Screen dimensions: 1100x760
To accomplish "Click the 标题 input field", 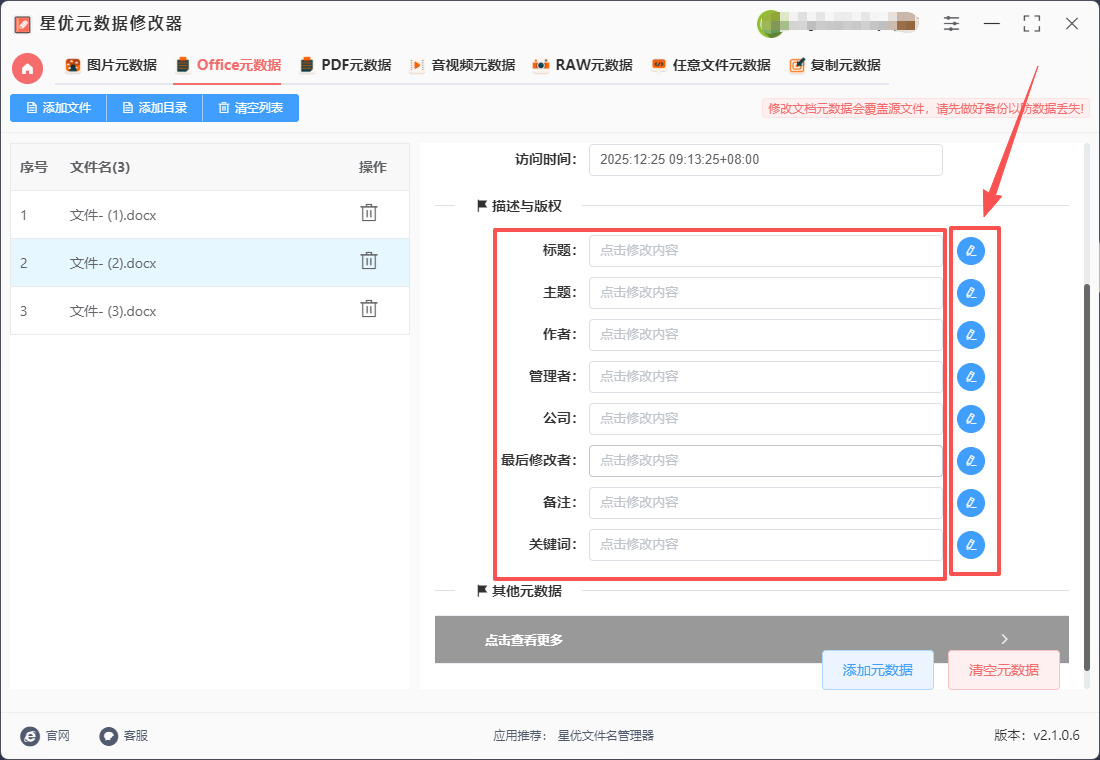I will click(x=765, y=251).
